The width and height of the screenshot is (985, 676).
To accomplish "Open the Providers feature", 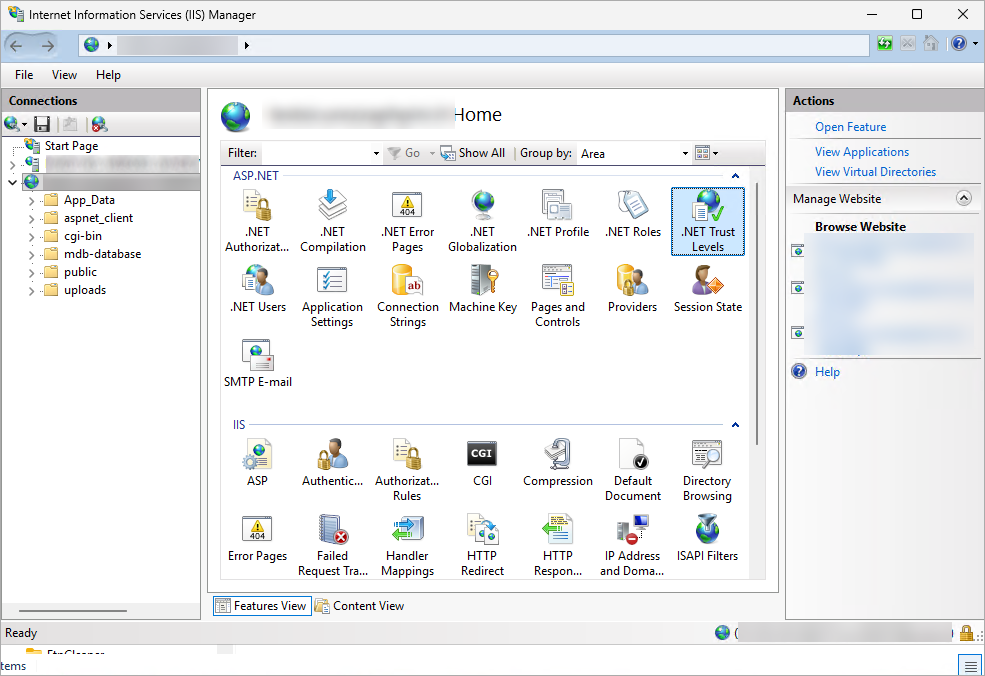I will click(x=633, y=288).
